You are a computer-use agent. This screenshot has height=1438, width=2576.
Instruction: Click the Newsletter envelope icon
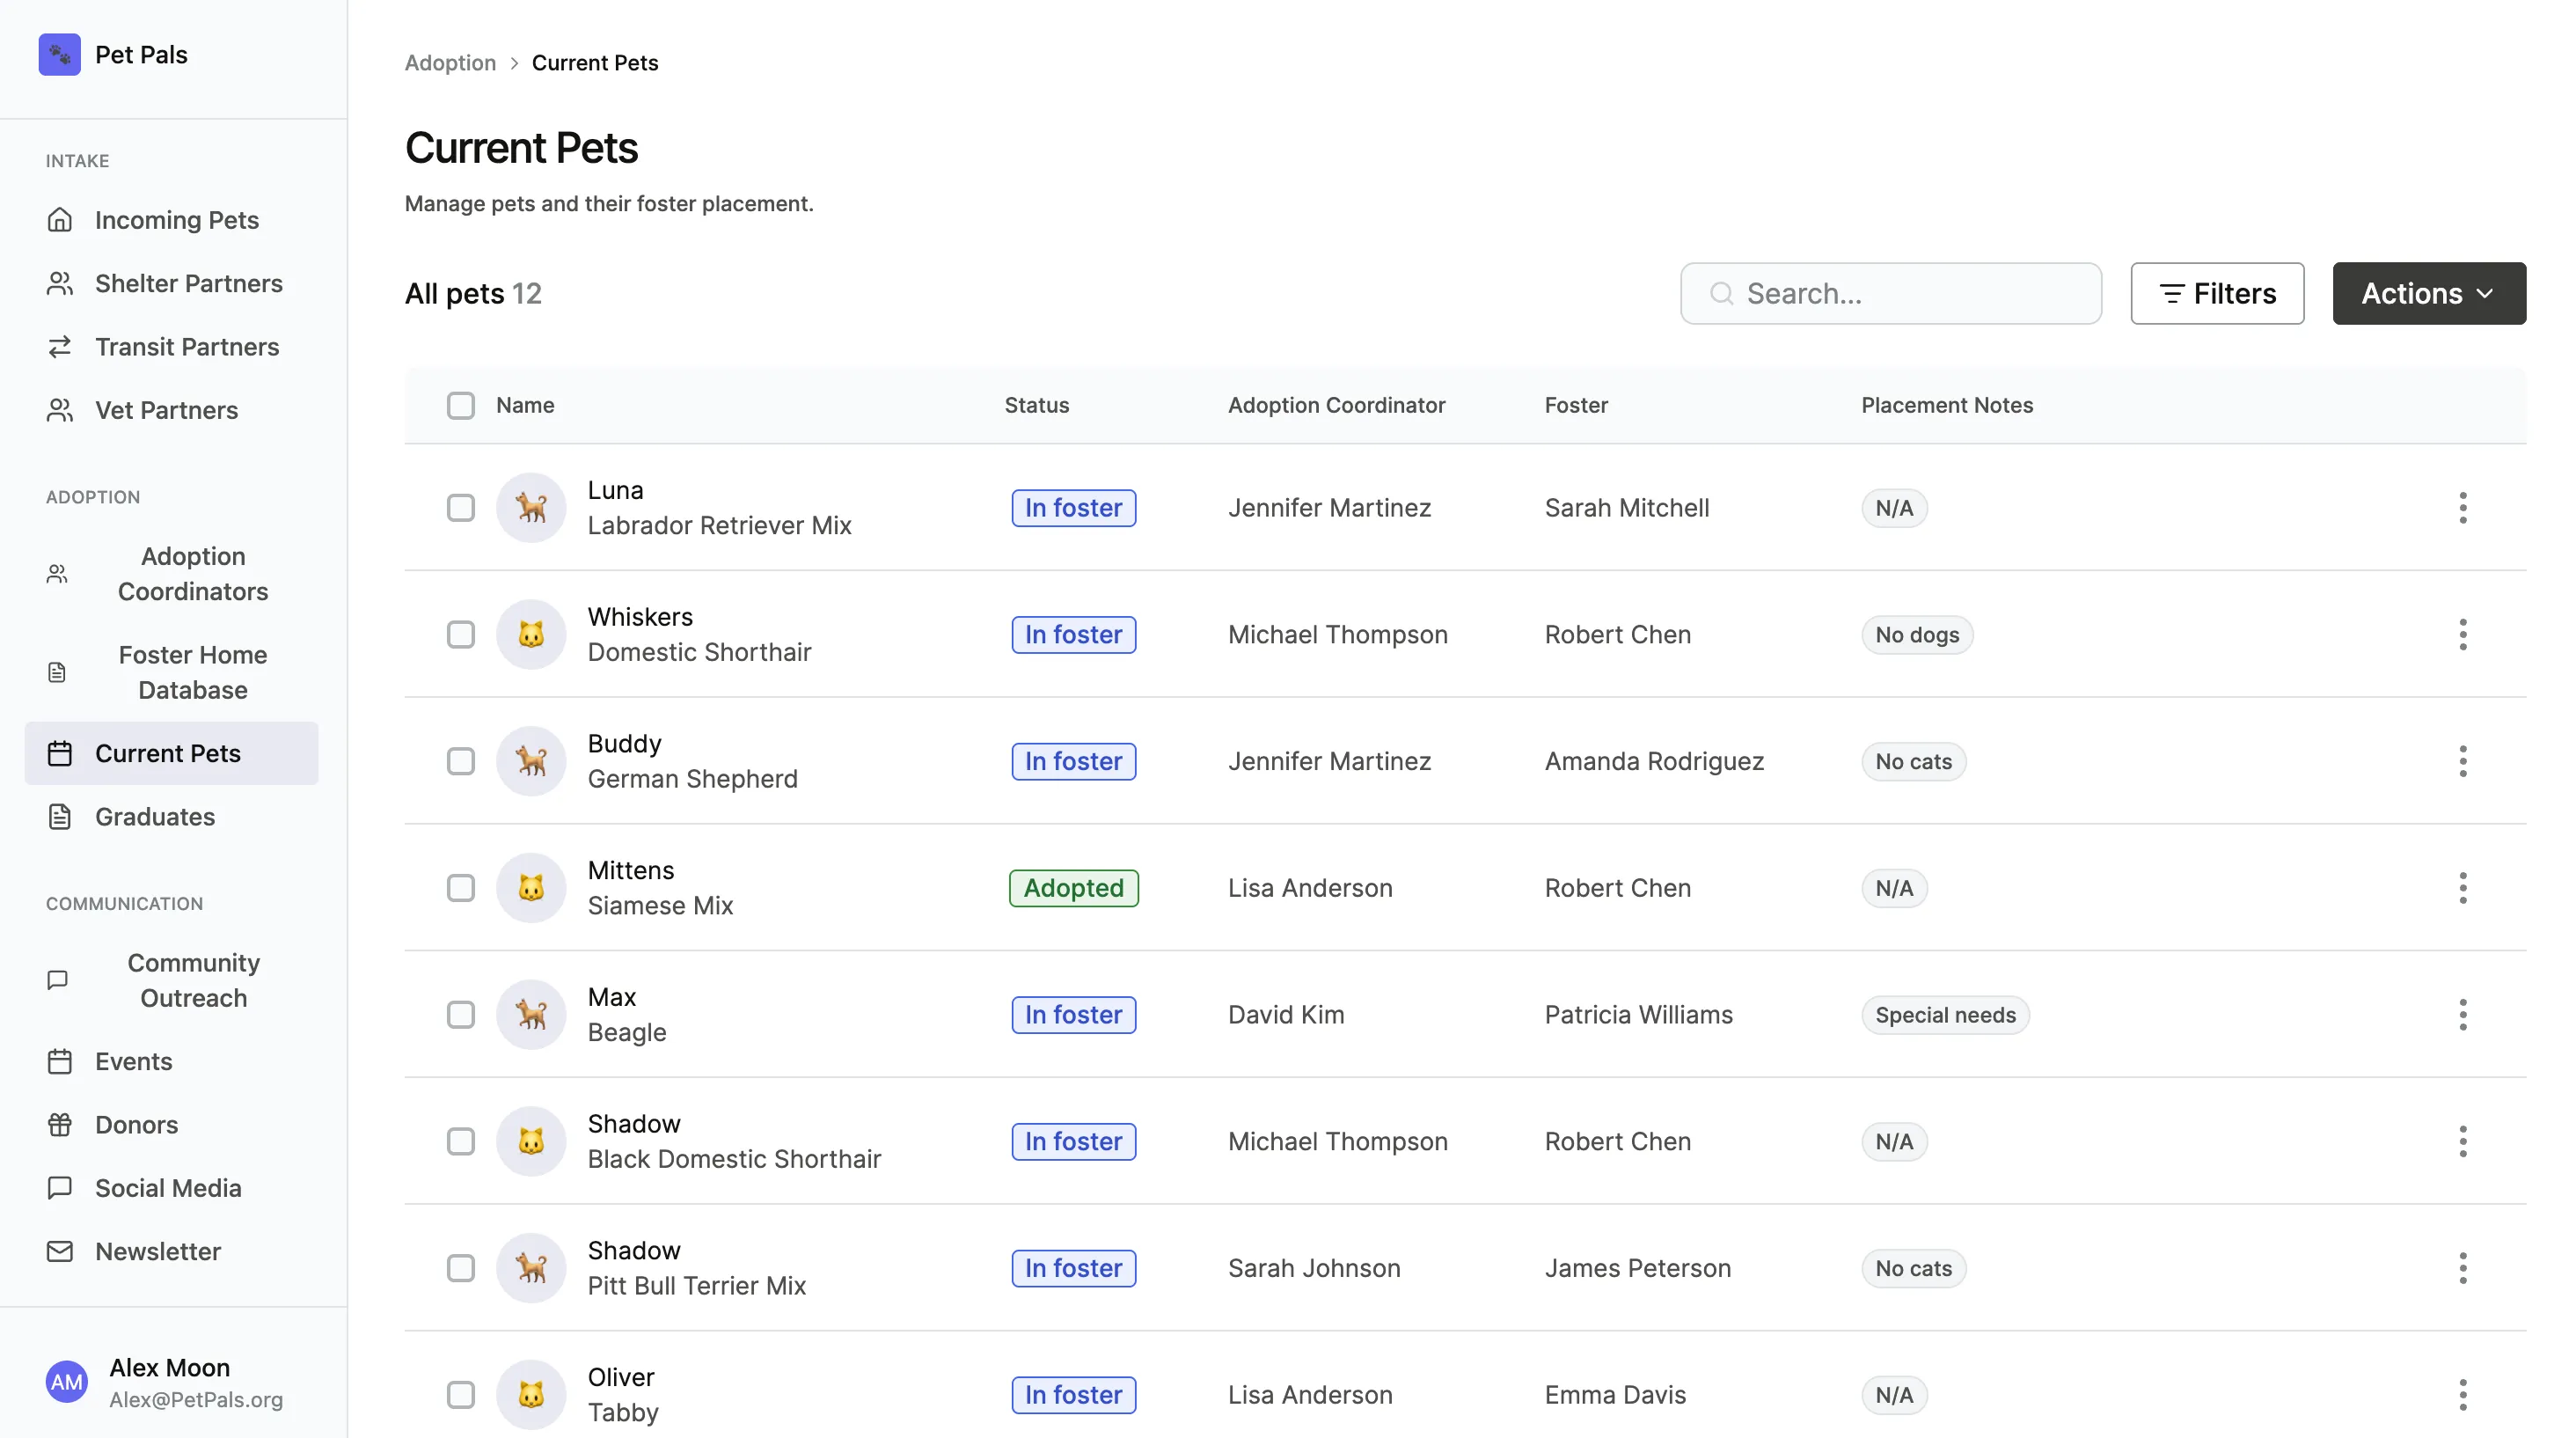click(x=60, y=1251)
